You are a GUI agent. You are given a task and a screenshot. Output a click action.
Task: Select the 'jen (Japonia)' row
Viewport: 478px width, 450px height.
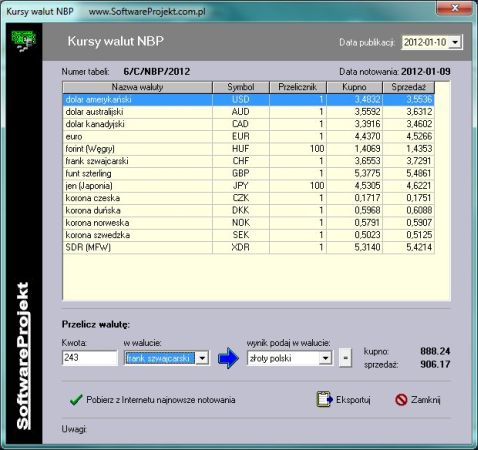pyautogui.click(x=248, y=186)
